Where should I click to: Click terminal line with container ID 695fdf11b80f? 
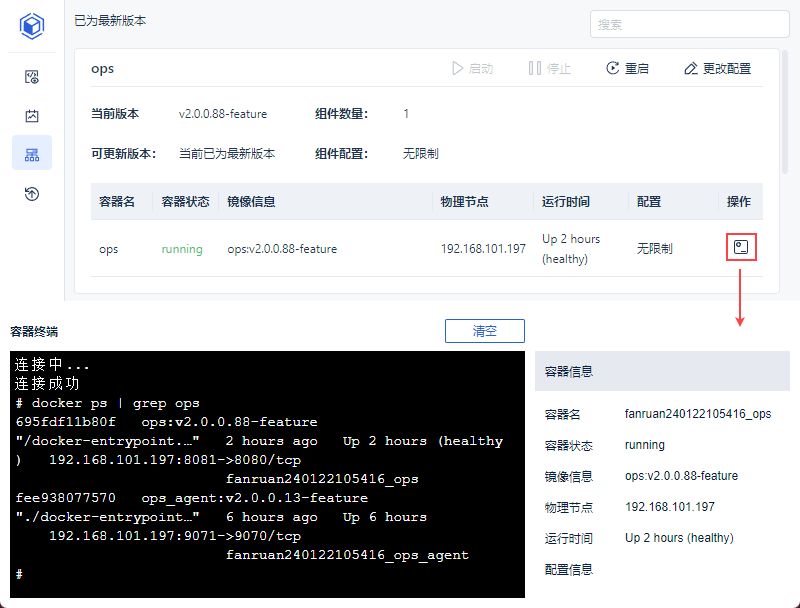coord(166,422)
